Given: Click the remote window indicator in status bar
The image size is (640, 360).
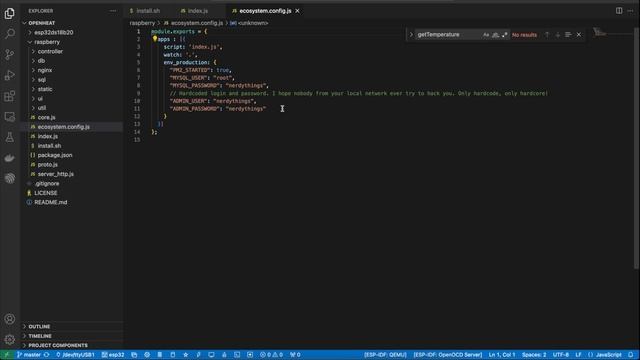Looking at the screenshot, I should click(x=6, y=355).
